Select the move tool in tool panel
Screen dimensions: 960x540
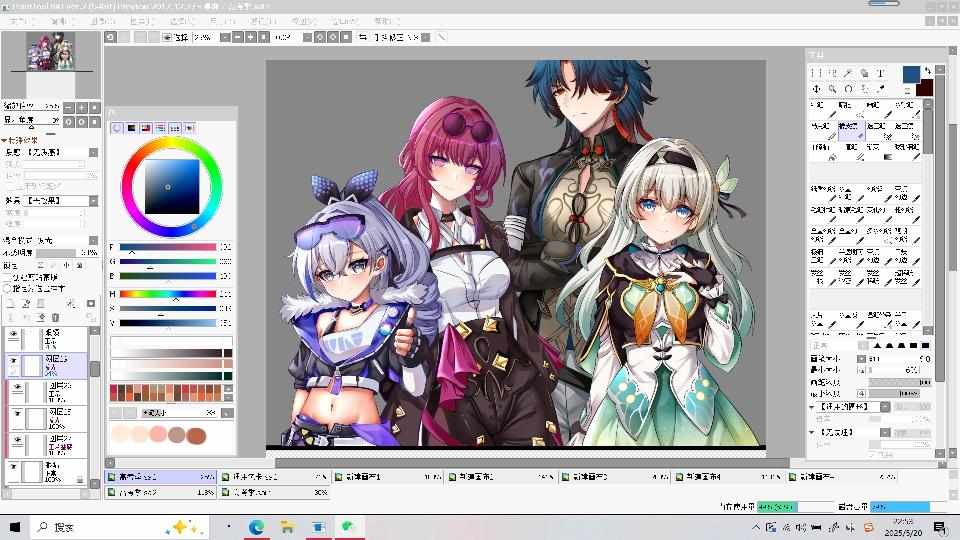[x=816, y=89]
